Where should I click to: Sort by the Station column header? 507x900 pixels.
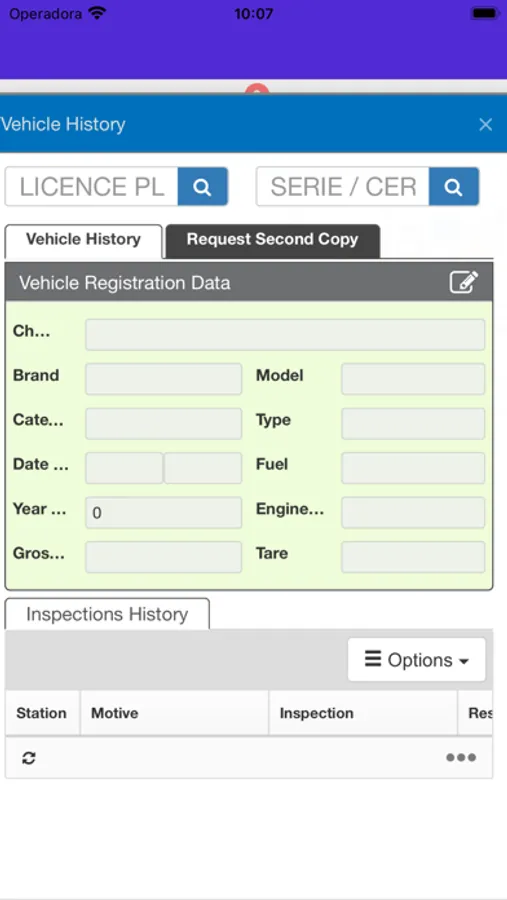click(x=42, y=713)
